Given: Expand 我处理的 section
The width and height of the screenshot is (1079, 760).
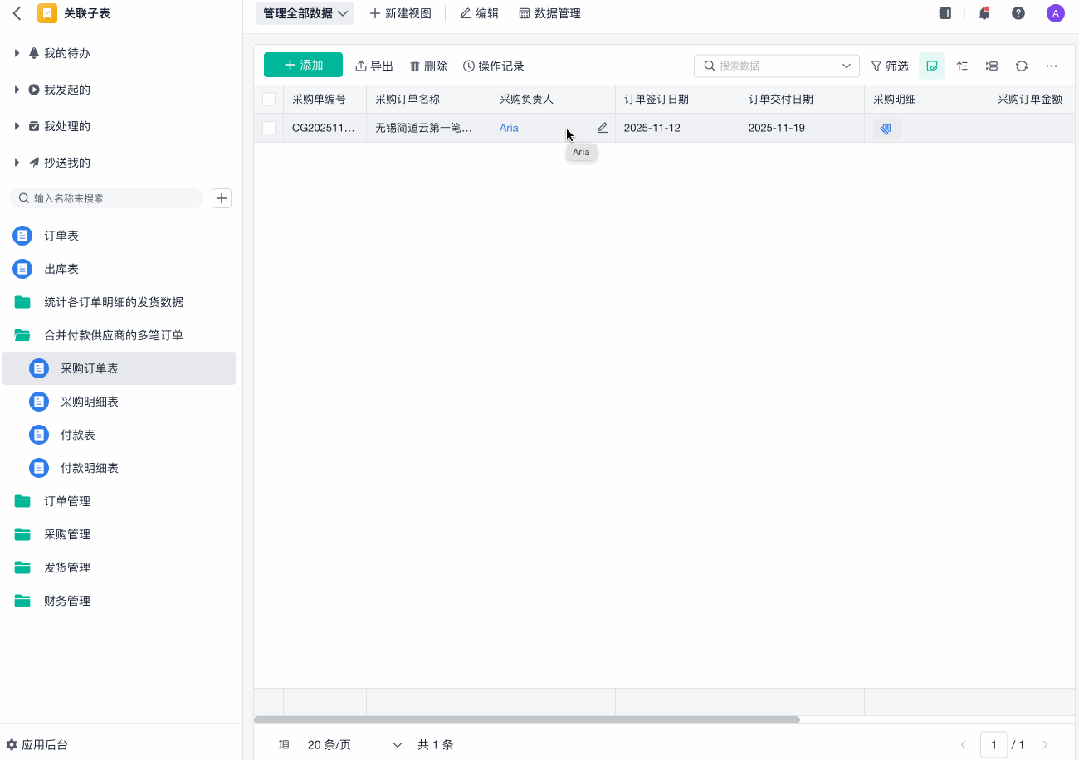Looking at the screenshot, I should [x=17, y=126].
